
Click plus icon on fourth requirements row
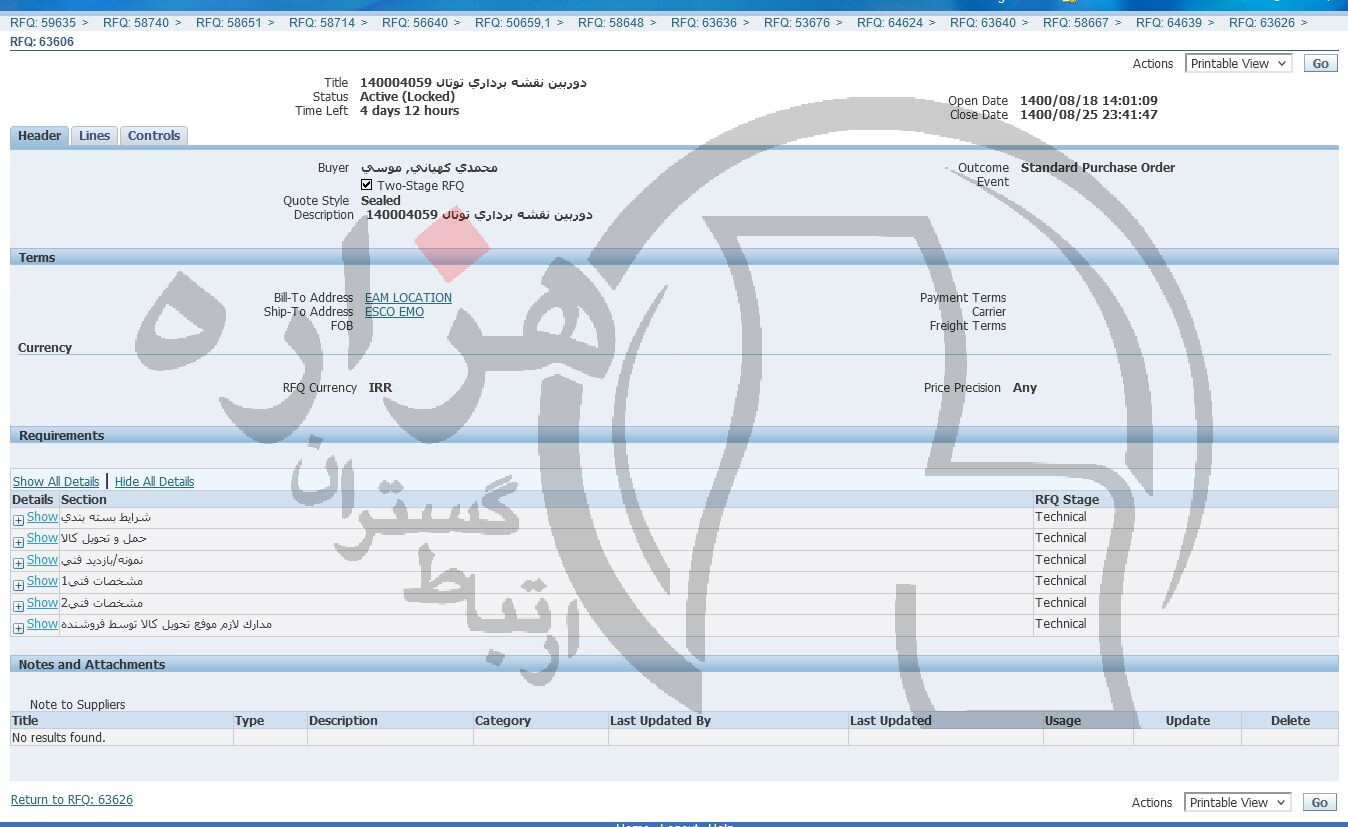(18, 584)
